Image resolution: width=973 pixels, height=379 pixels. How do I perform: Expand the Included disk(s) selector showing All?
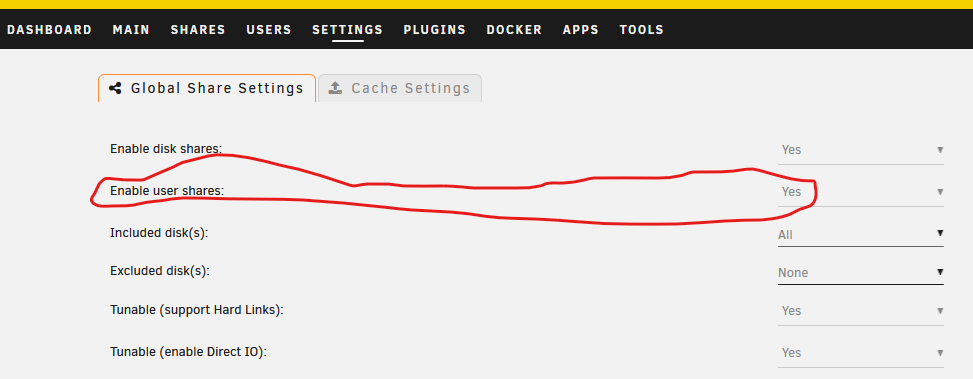point(861,235)
